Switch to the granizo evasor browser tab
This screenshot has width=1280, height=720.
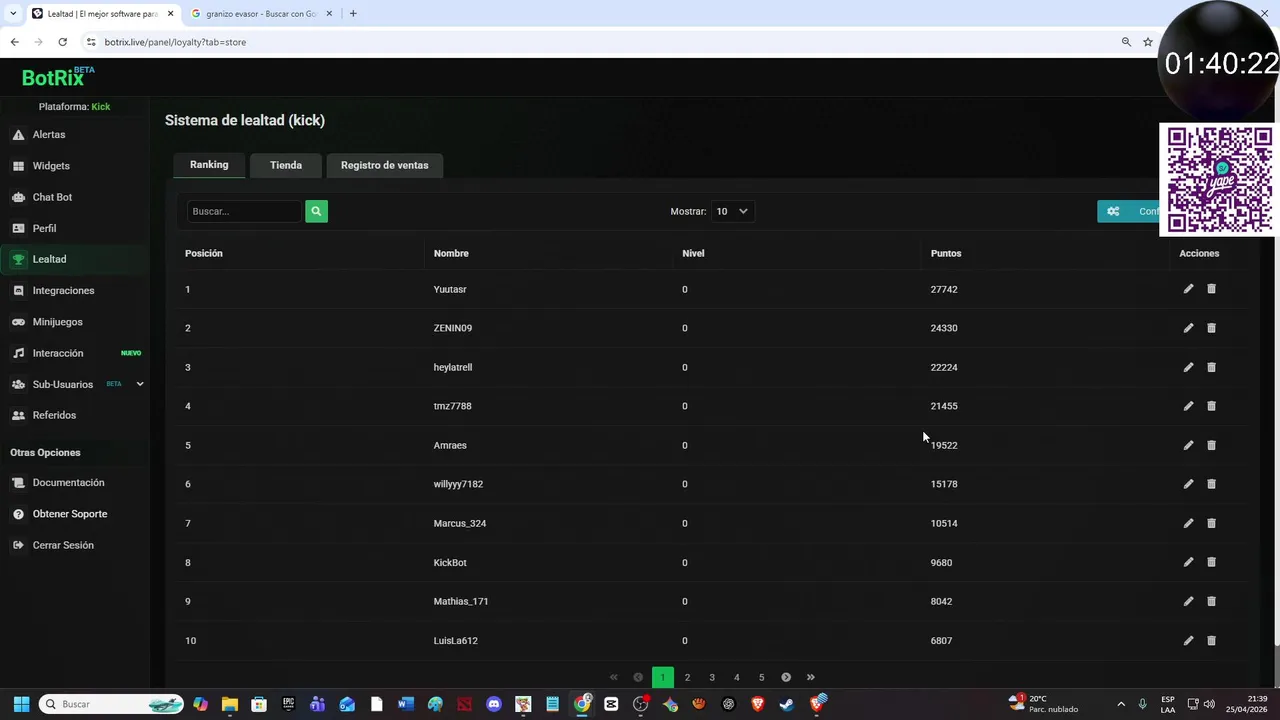point(260,14)
